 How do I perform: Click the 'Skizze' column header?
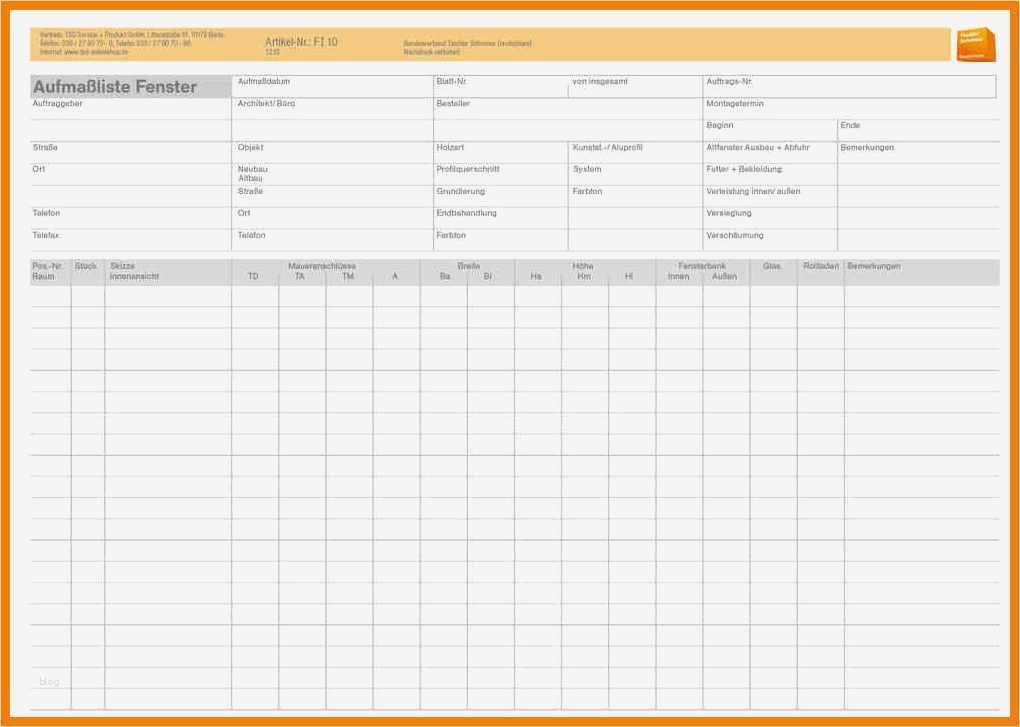tap(122, 266)
